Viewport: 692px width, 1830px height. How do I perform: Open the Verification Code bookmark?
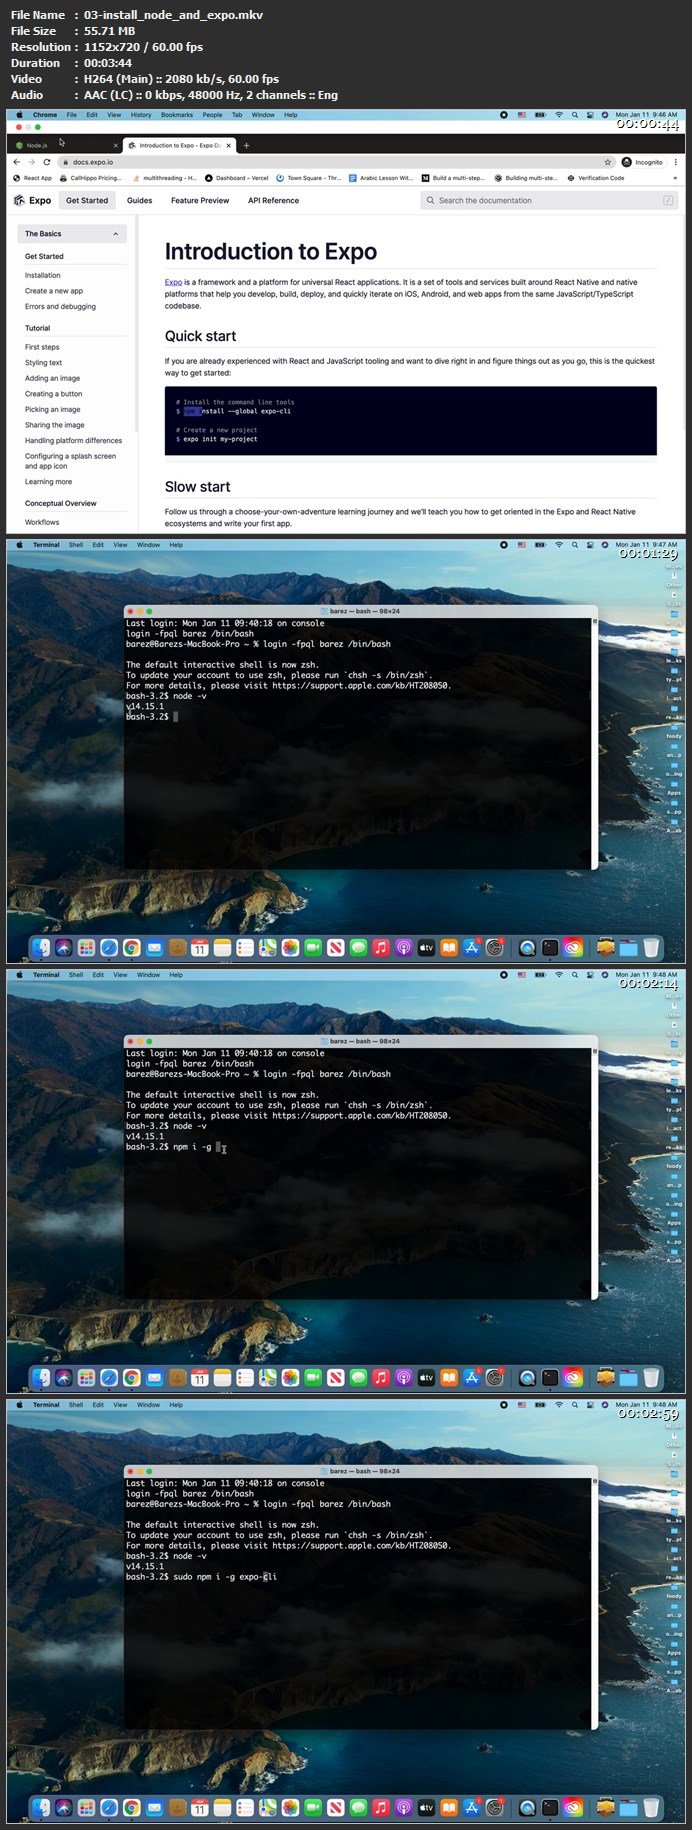pos(596,178)
